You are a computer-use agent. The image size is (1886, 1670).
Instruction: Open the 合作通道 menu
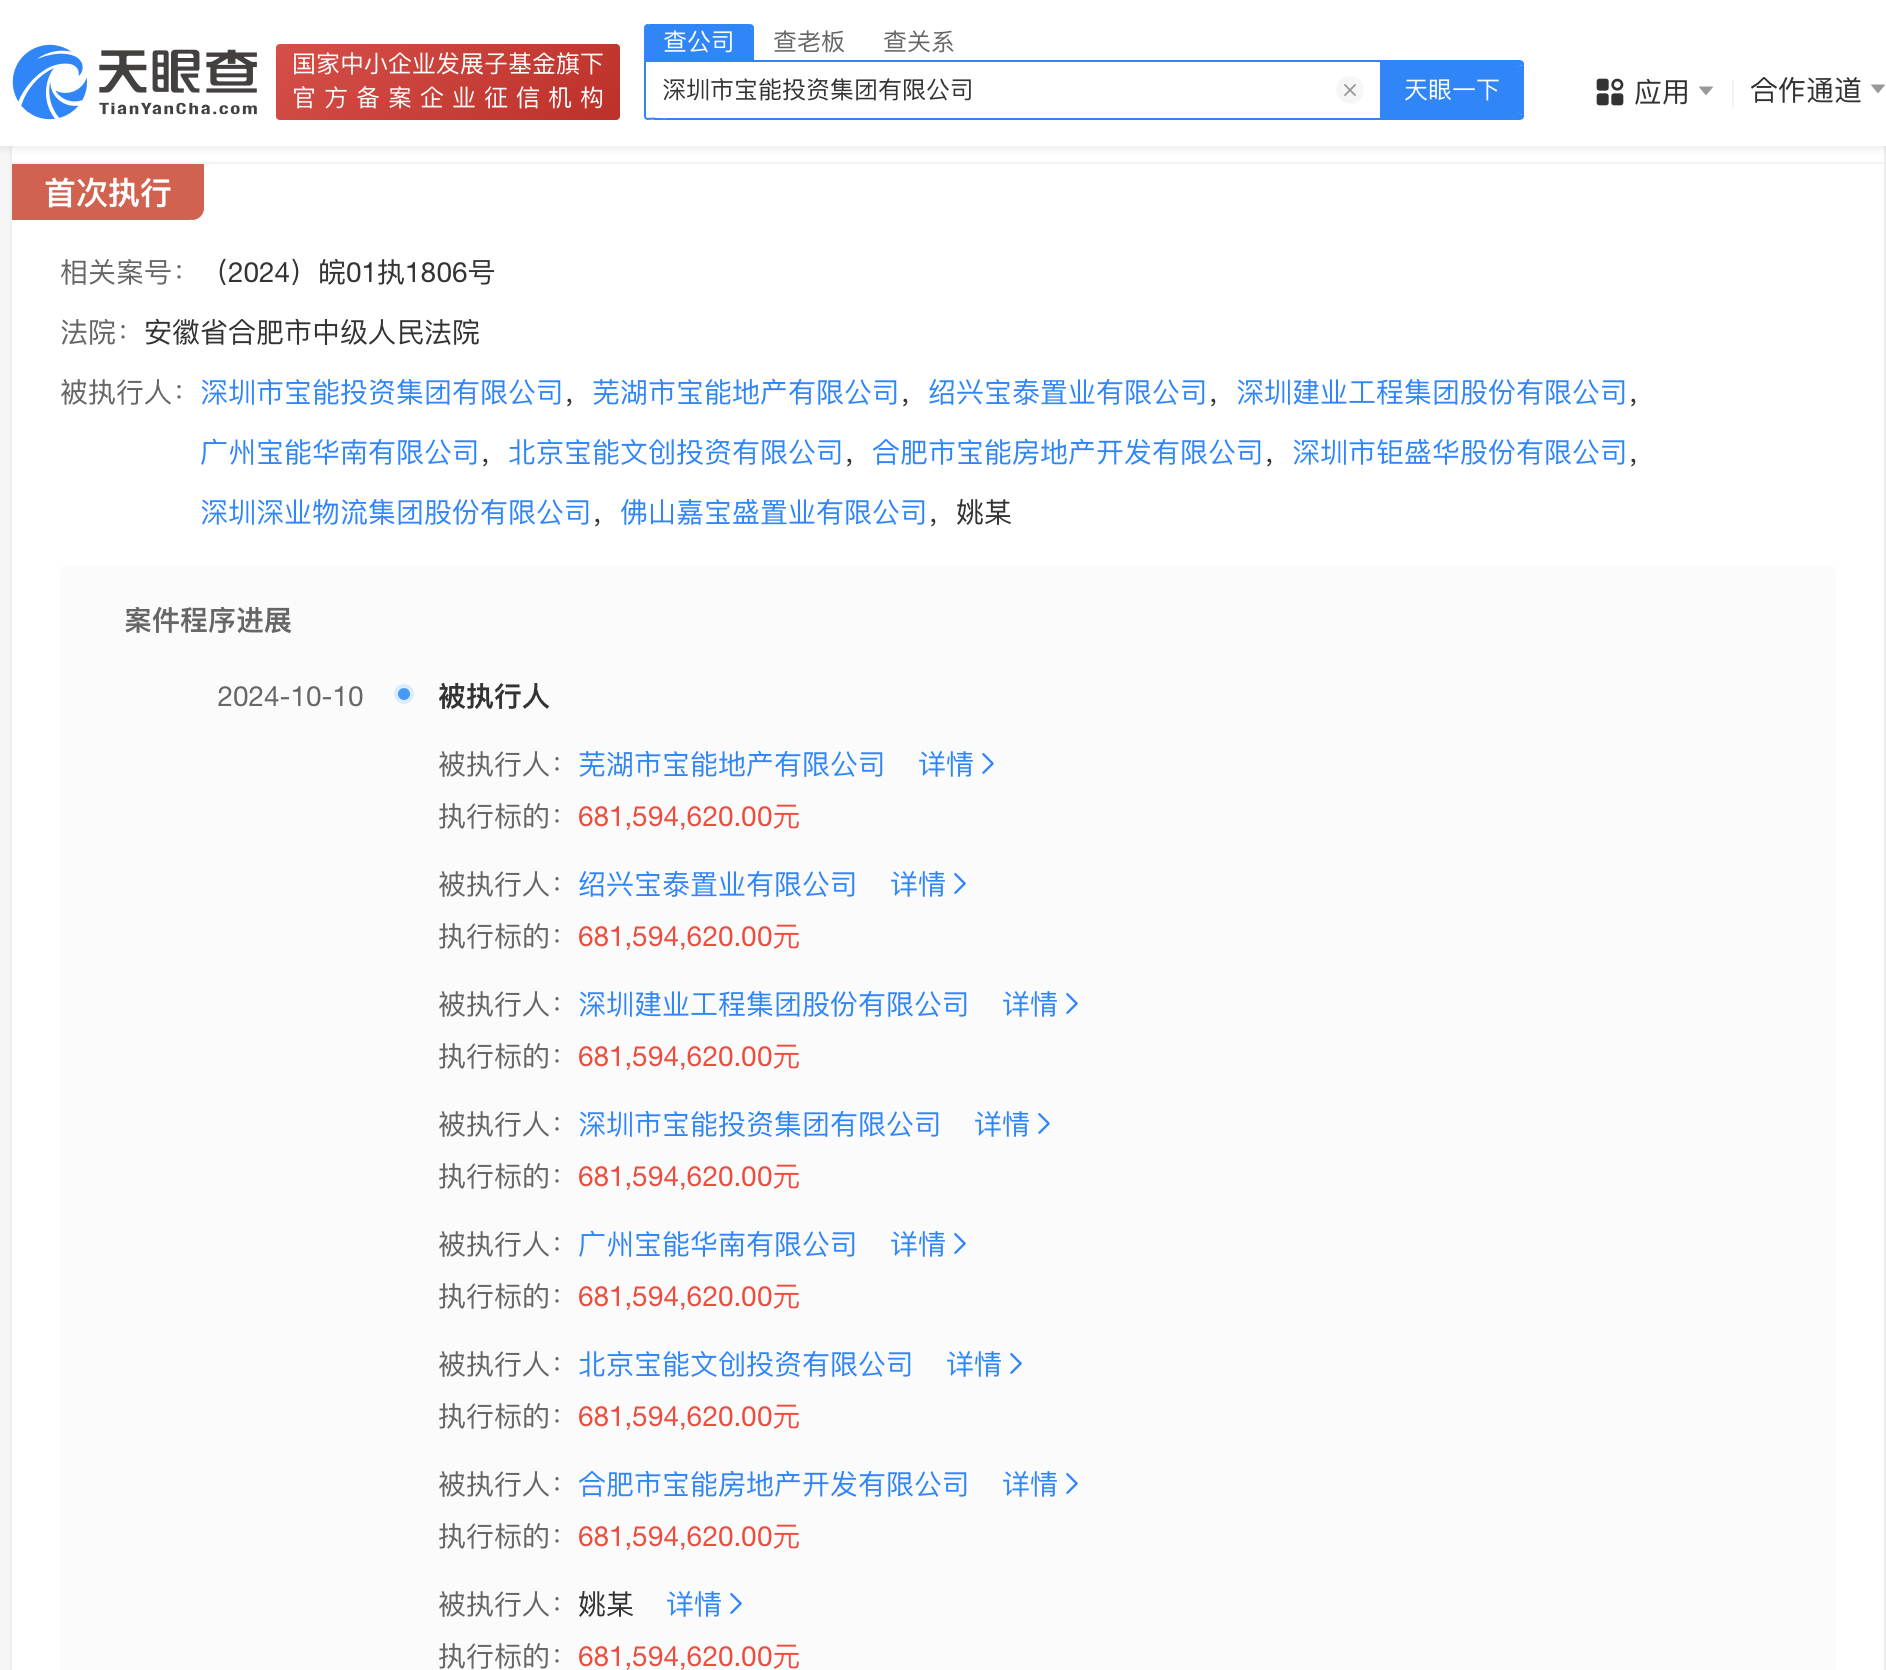(x=1806, y=91)
